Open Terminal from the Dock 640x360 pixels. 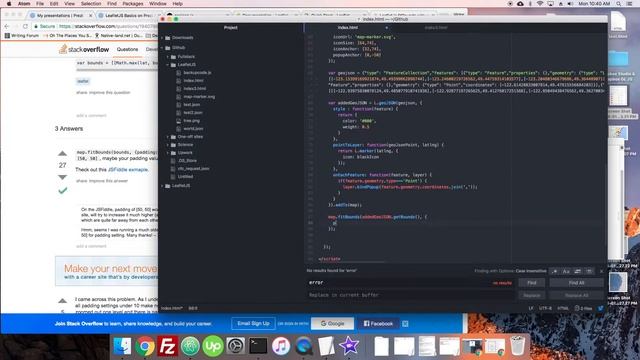point(258,346)
